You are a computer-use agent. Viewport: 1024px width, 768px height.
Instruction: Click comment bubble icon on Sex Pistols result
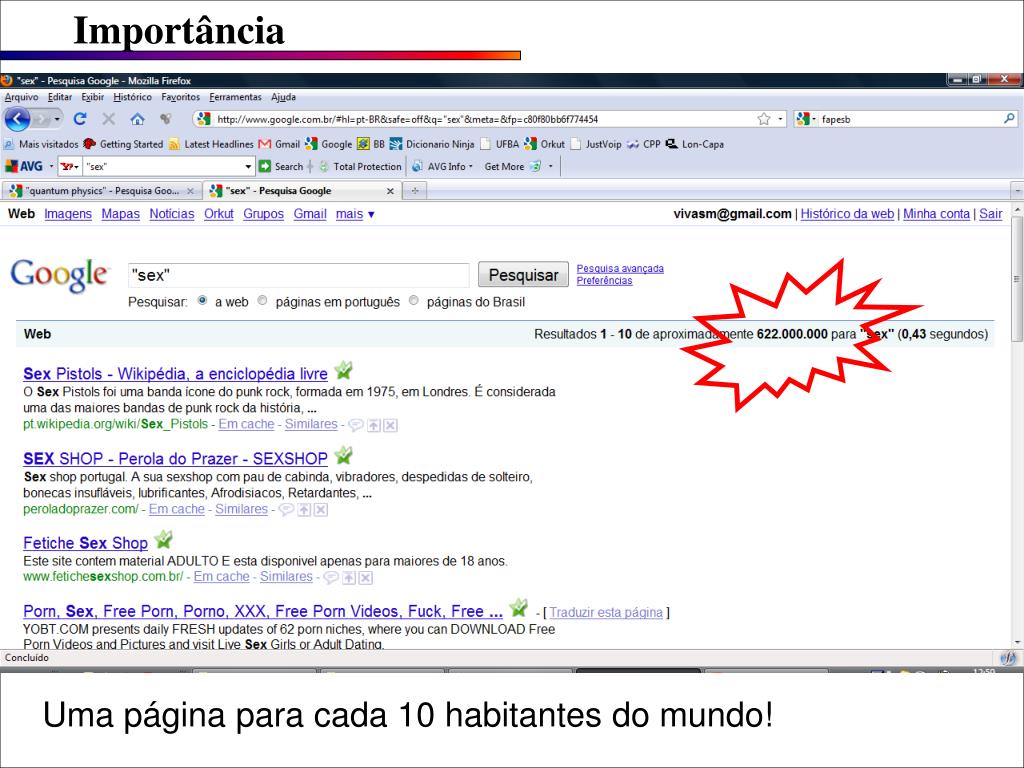tap(356, 425)
